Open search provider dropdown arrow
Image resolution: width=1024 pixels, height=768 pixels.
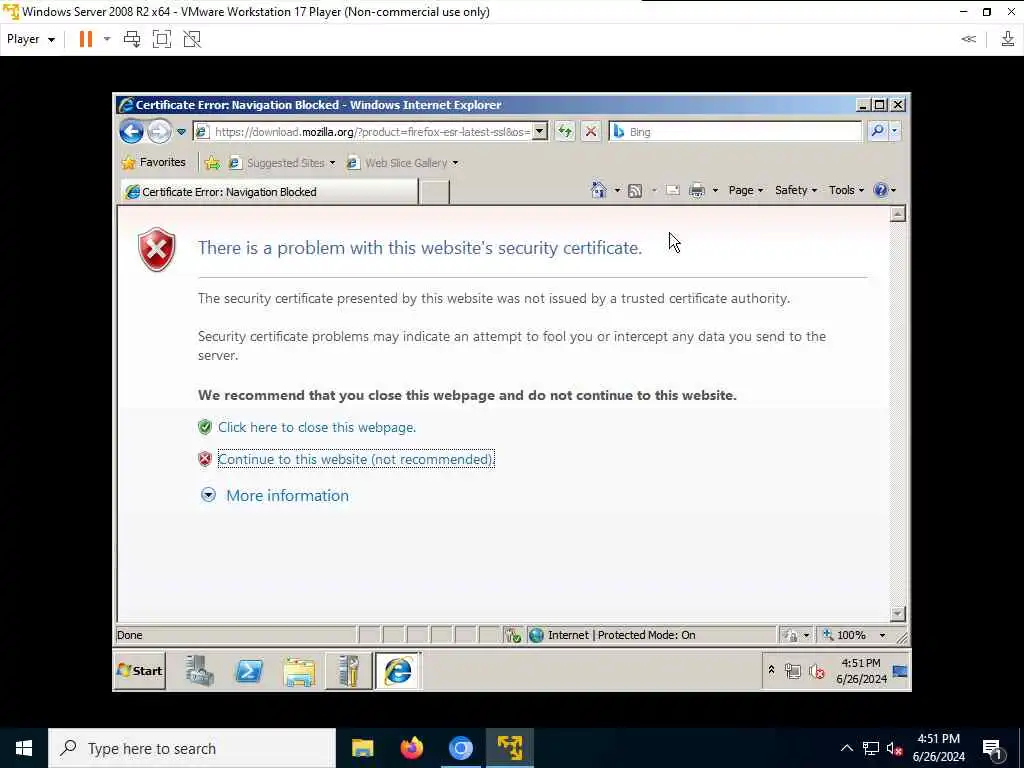pos(895,131)
